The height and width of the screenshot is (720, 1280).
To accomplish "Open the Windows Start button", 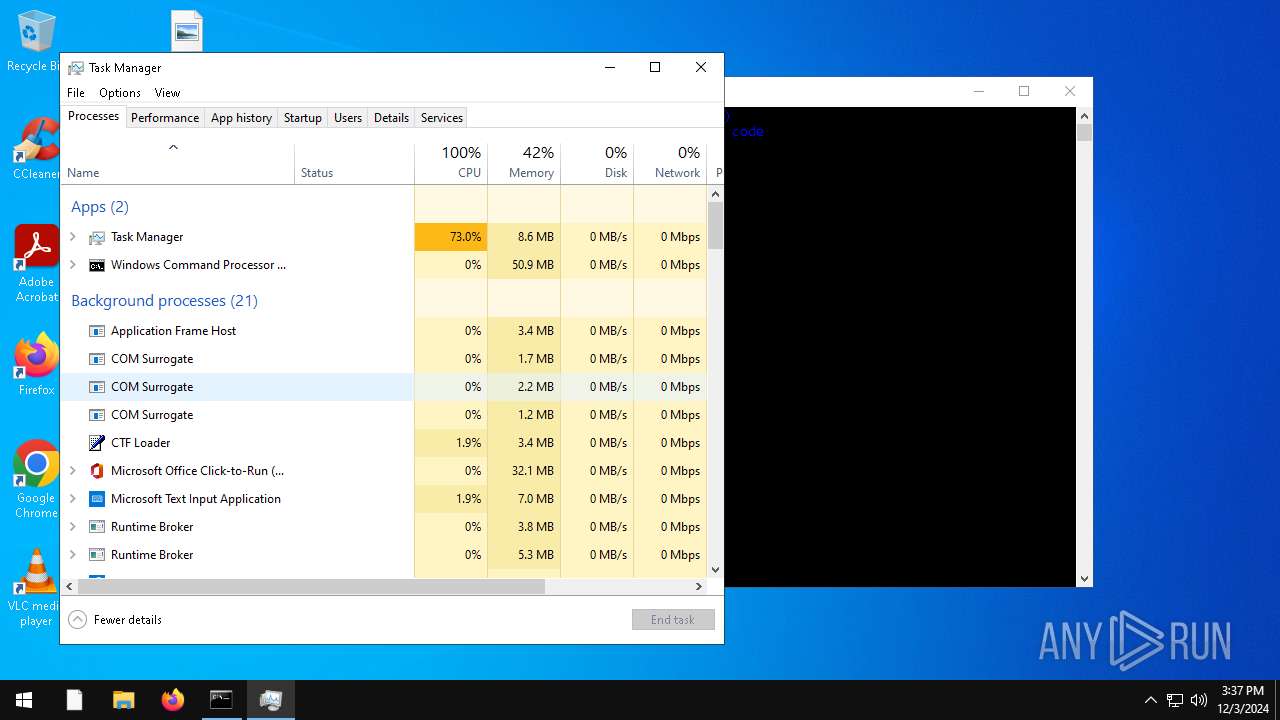I will [x=24, y=700].
